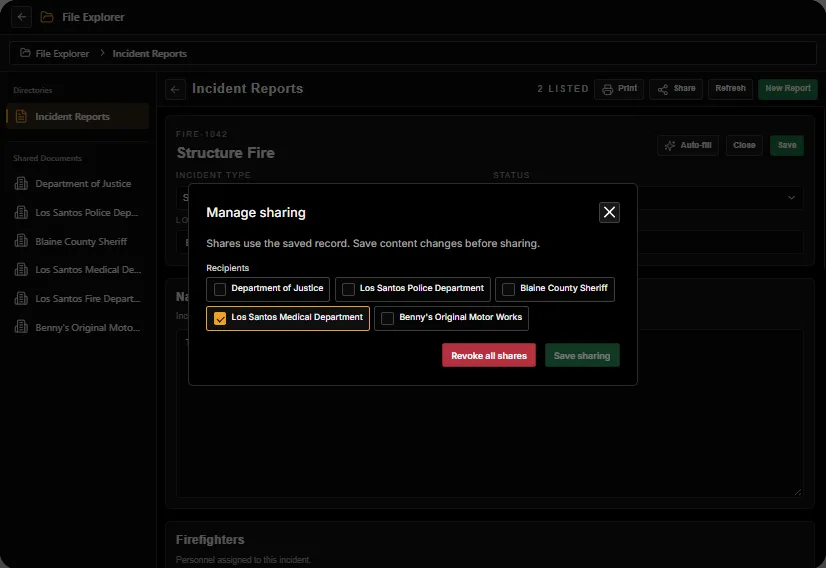
Task: Click the printer icon
Action: tap(607, 90)
